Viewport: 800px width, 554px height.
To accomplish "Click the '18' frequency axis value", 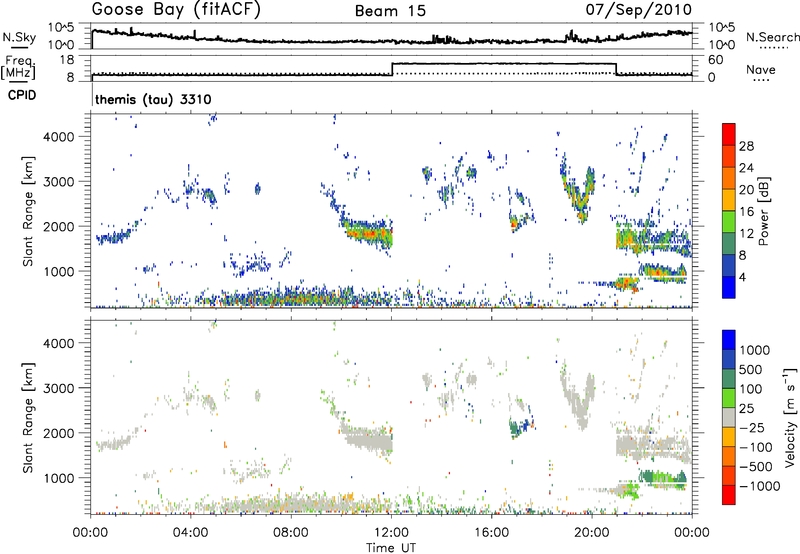I will 66,60.
